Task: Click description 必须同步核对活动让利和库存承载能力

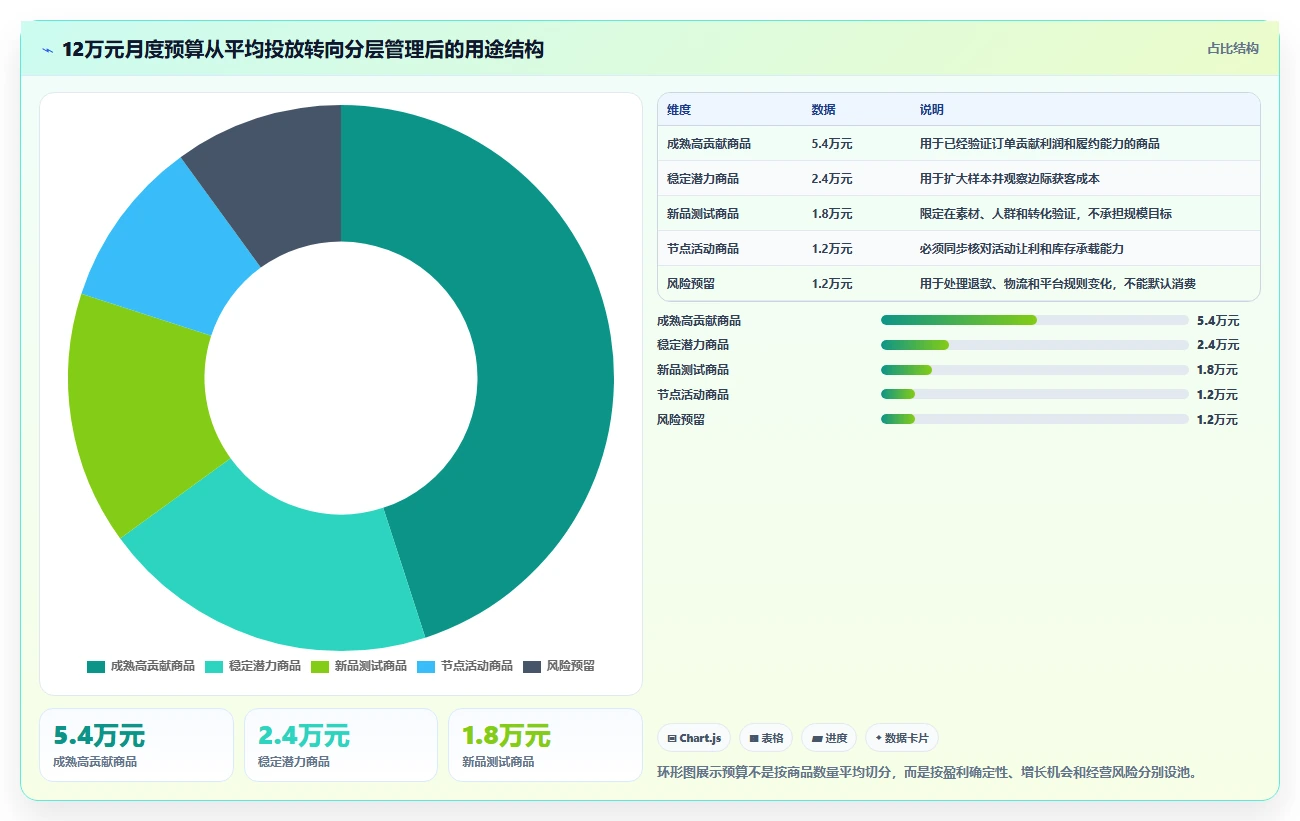Action: point(1022,249)
